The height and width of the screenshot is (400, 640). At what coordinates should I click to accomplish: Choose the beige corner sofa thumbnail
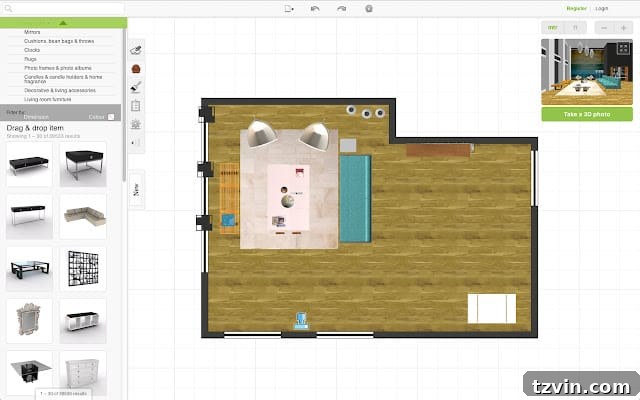(x=83, y=216)
